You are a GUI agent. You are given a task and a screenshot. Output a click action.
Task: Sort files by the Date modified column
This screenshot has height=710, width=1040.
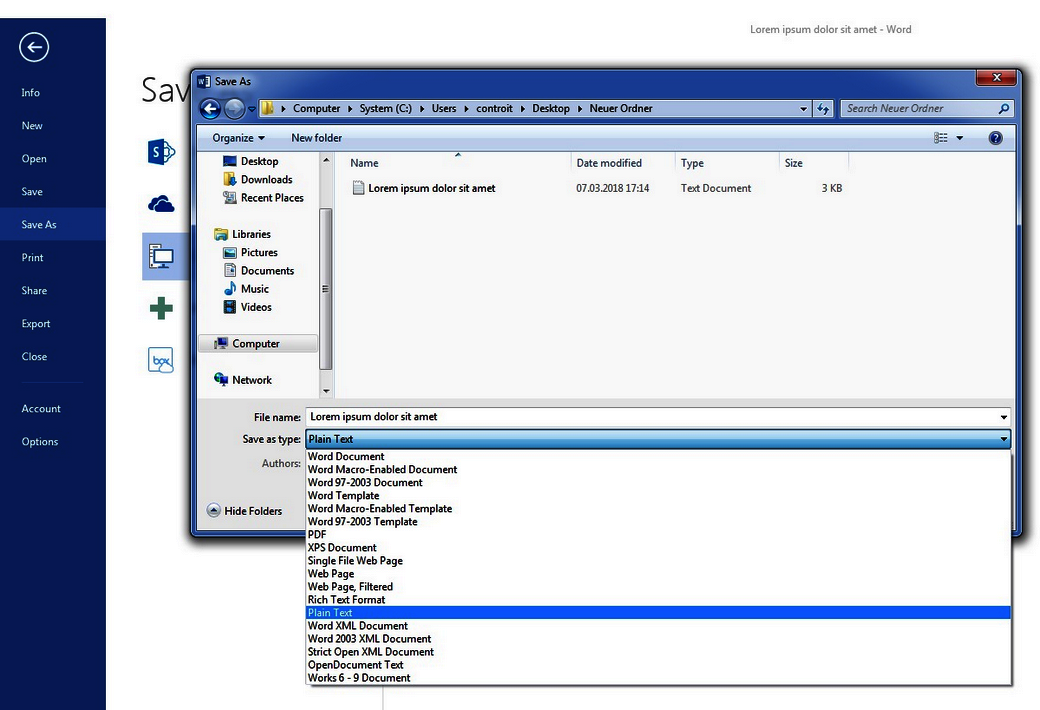pos(609,163)
